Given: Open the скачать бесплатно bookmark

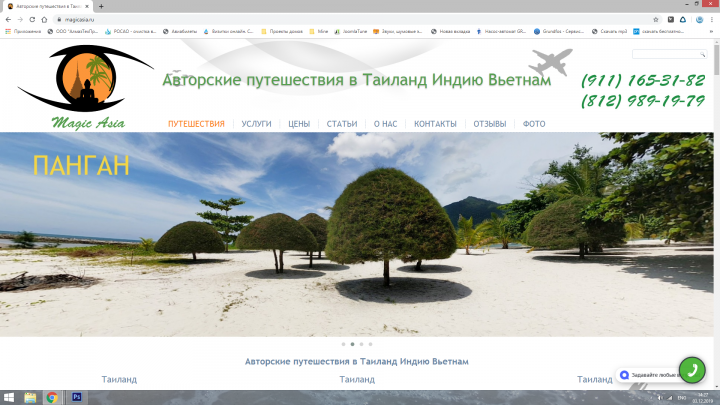Looking at the screenshot, I should point(658,32).
